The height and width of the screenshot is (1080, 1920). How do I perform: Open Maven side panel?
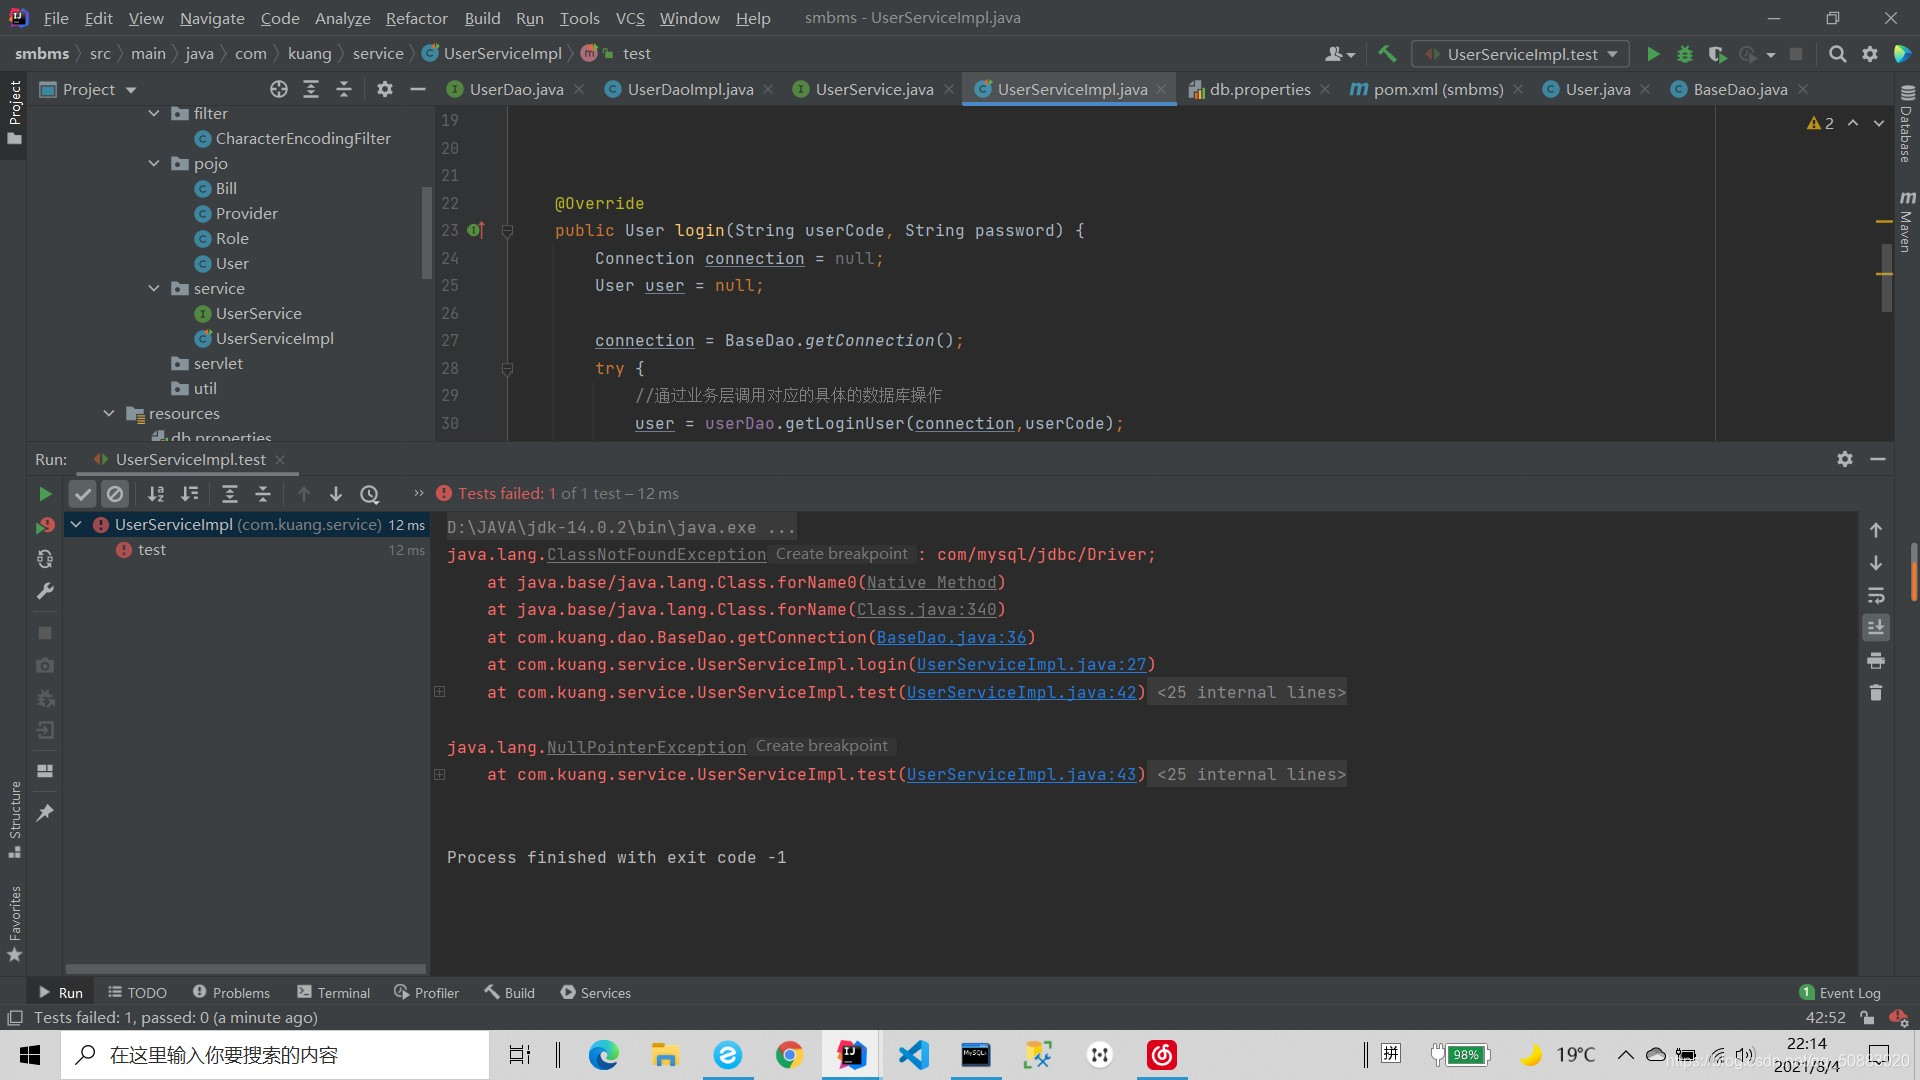tap(1906, 221)
